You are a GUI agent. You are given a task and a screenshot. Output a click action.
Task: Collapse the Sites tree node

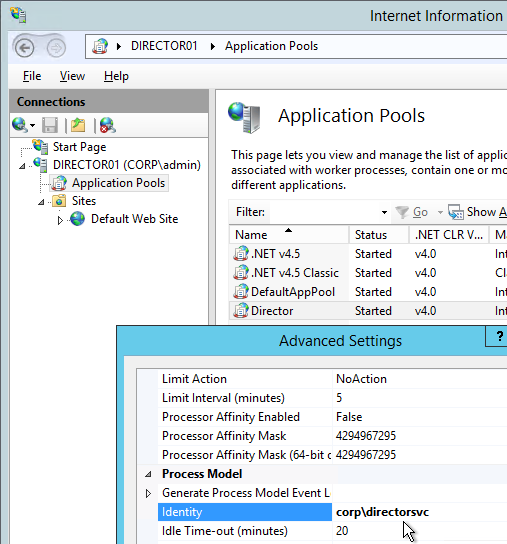coord(41,202)
